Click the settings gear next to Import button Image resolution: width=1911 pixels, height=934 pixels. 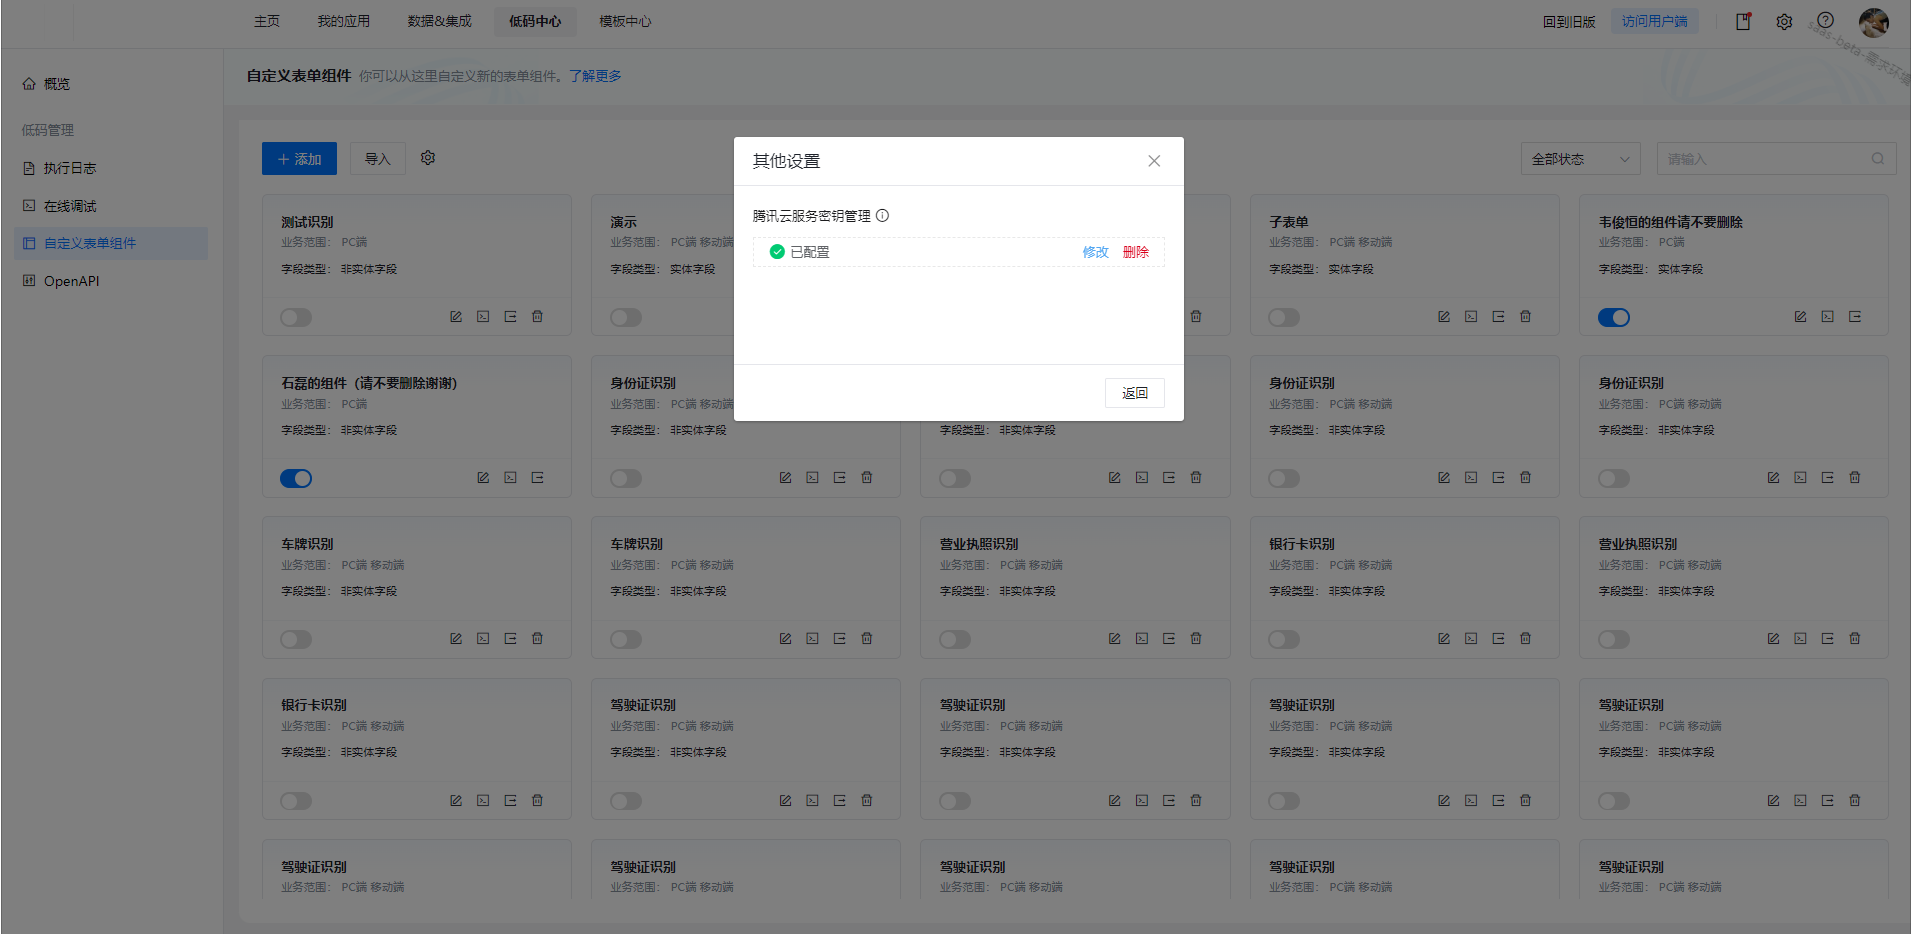(x=428, y=158)
